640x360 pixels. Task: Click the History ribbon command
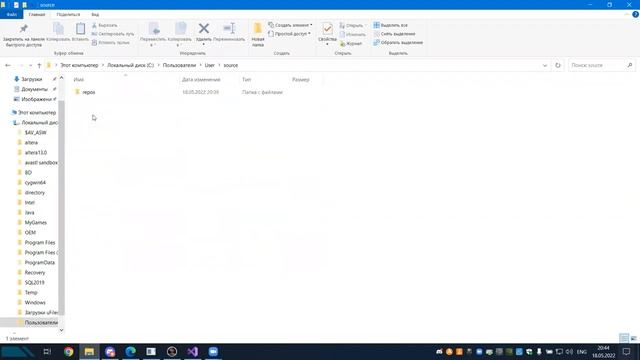(x=351, y=43)
